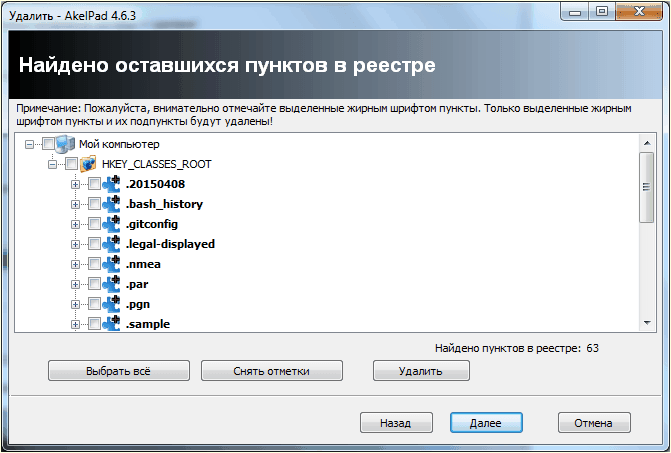The image size is (671, 453).
Task: Click the scrollbar up arrow in the tree
Action: pyautogui.click(x=647, y=143)
